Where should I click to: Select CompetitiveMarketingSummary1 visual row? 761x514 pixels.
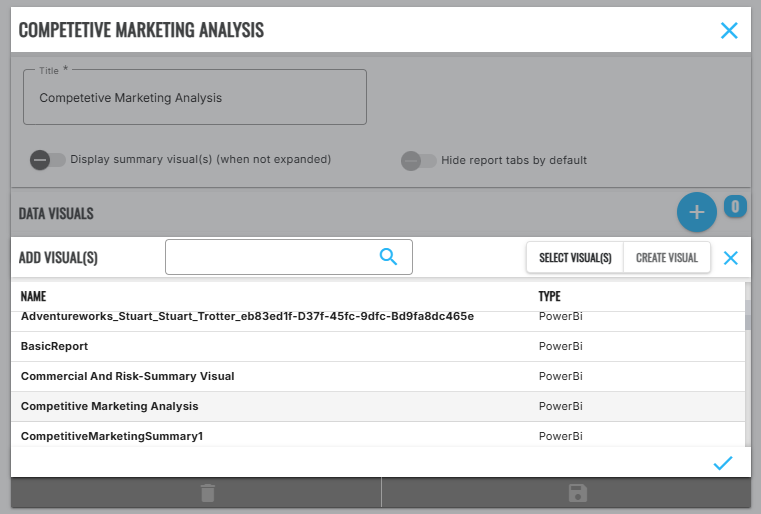(x=378, y=435)
